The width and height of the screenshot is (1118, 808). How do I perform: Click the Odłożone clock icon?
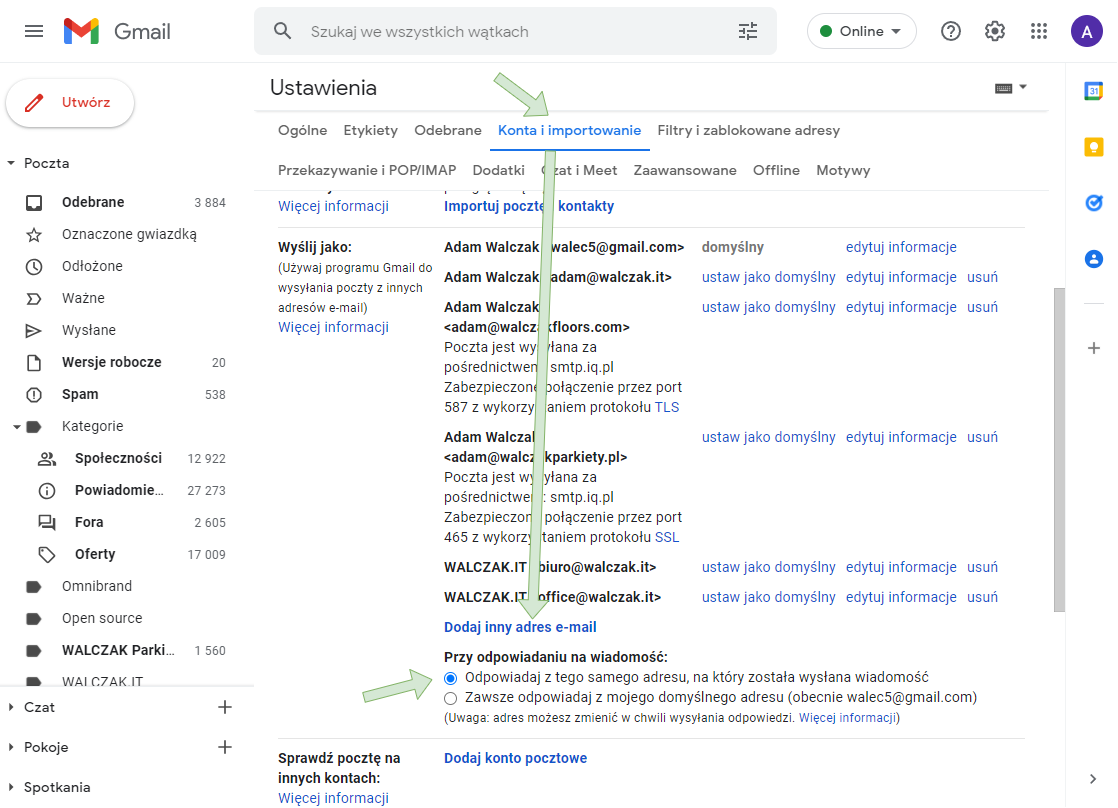coord(34,267)
